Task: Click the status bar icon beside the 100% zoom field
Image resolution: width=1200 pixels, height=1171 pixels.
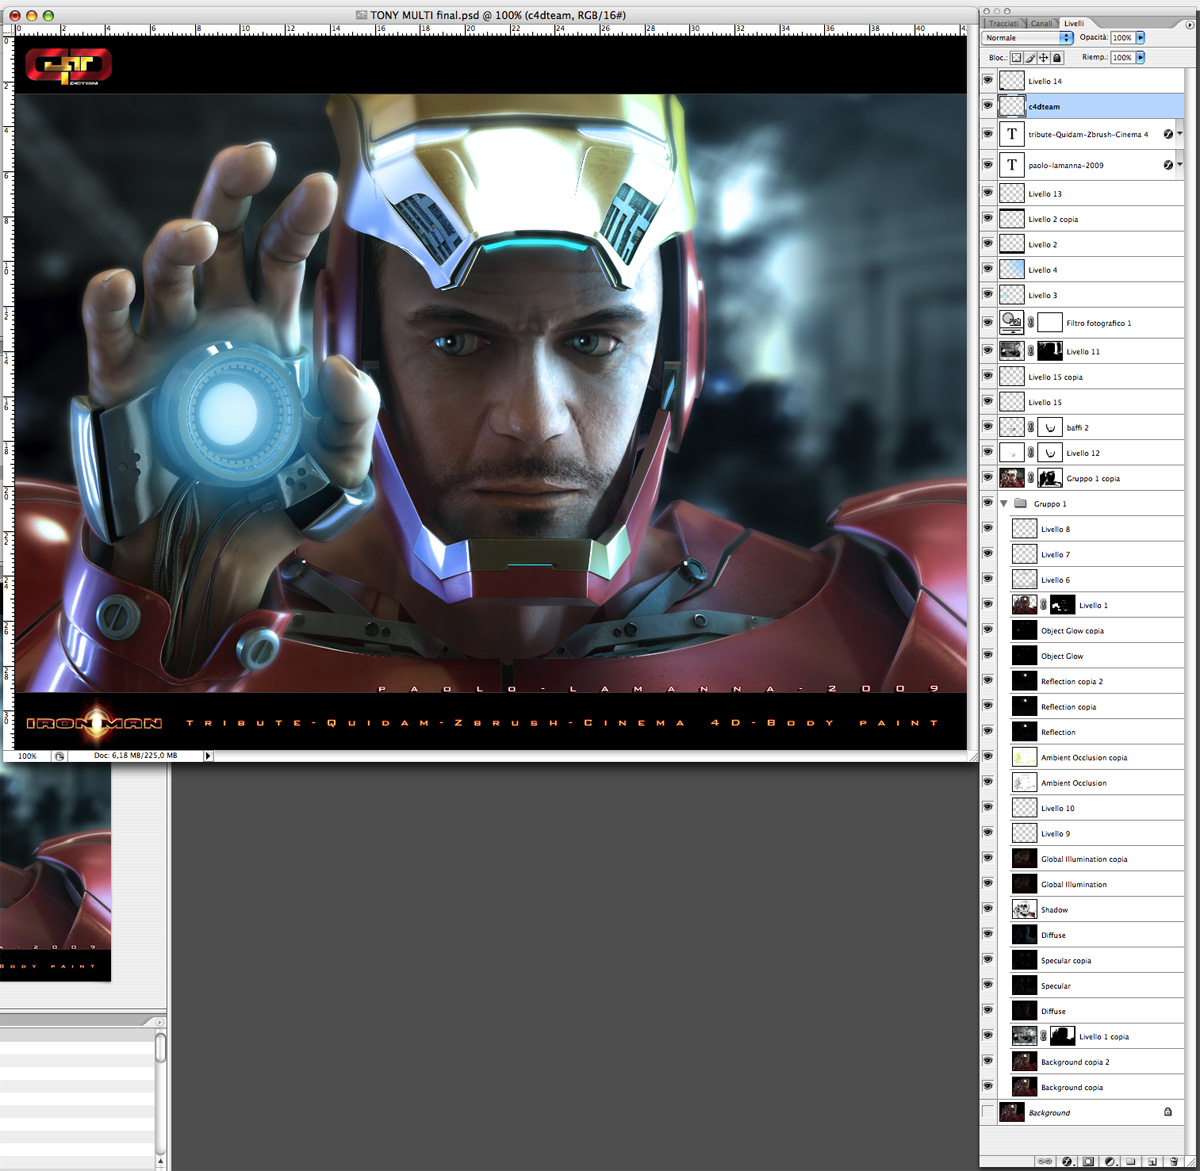Action: pos(60,756)
